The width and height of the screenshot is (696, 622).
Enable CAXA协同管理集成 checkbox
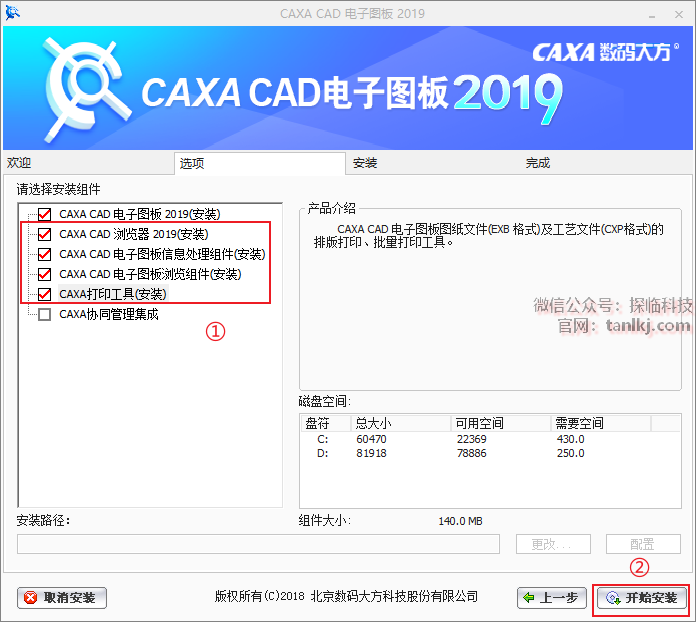[44, 315]
